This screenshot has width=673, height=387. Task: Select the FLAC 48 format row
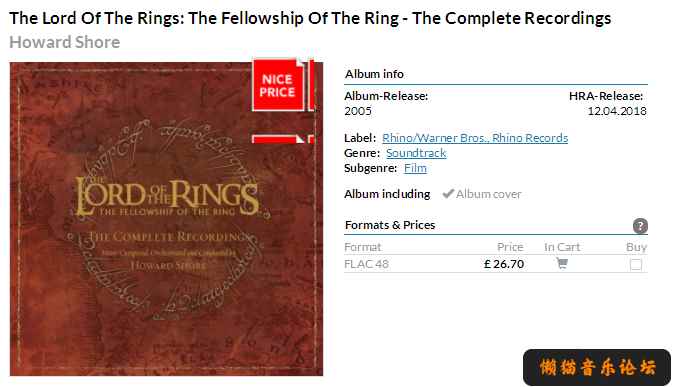point(496,264)
